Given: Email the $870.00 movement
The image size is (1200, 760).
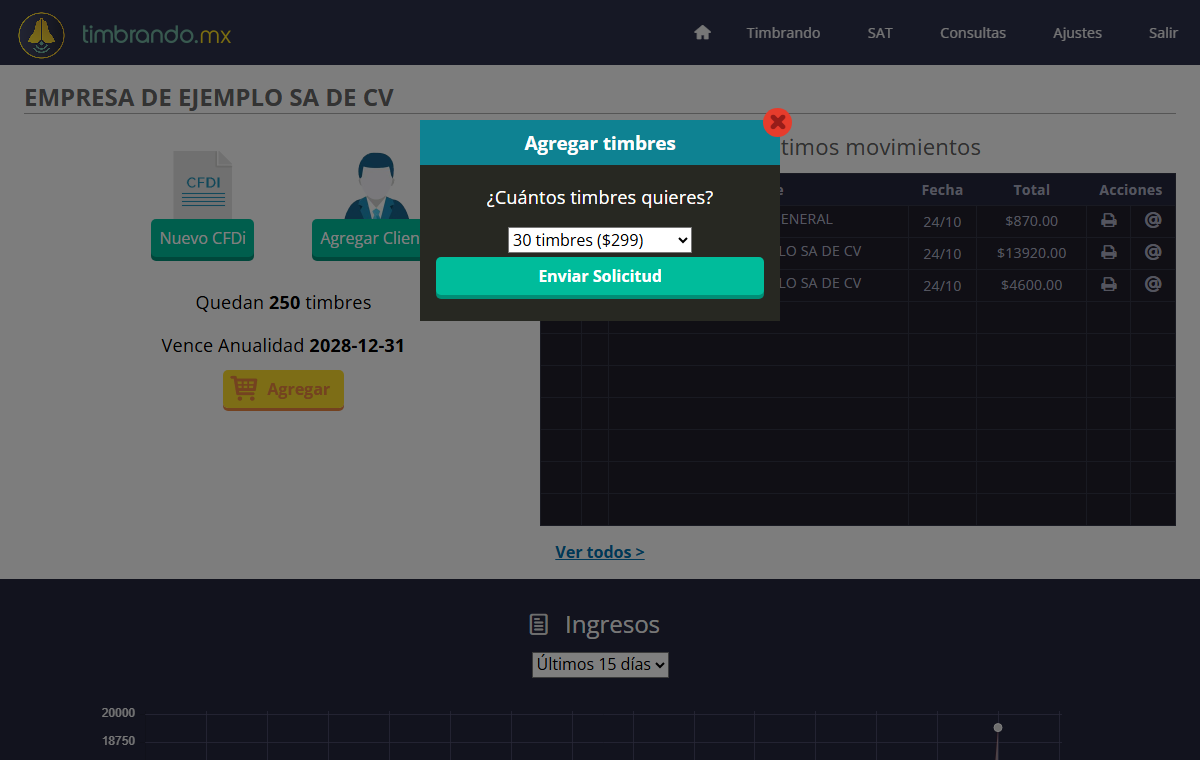Looking at the screenshot, I should click(1153, 220).
